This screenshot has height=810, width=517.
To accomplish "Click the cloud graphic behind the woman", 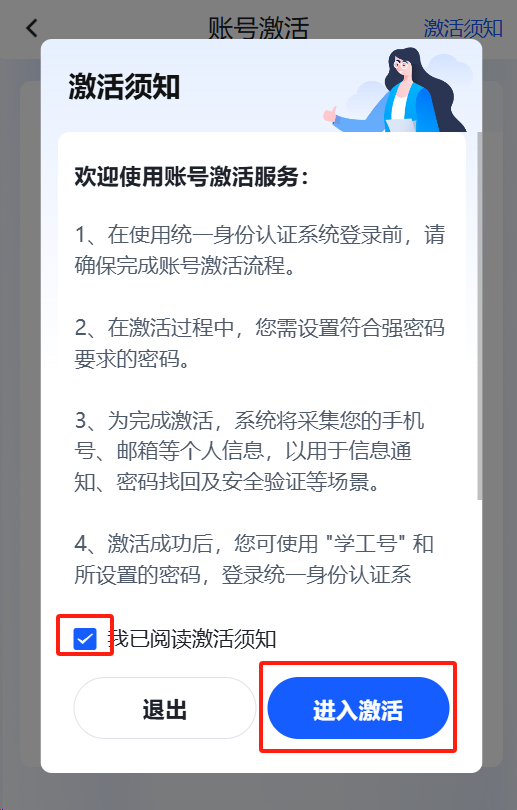I will coord(449,70).
